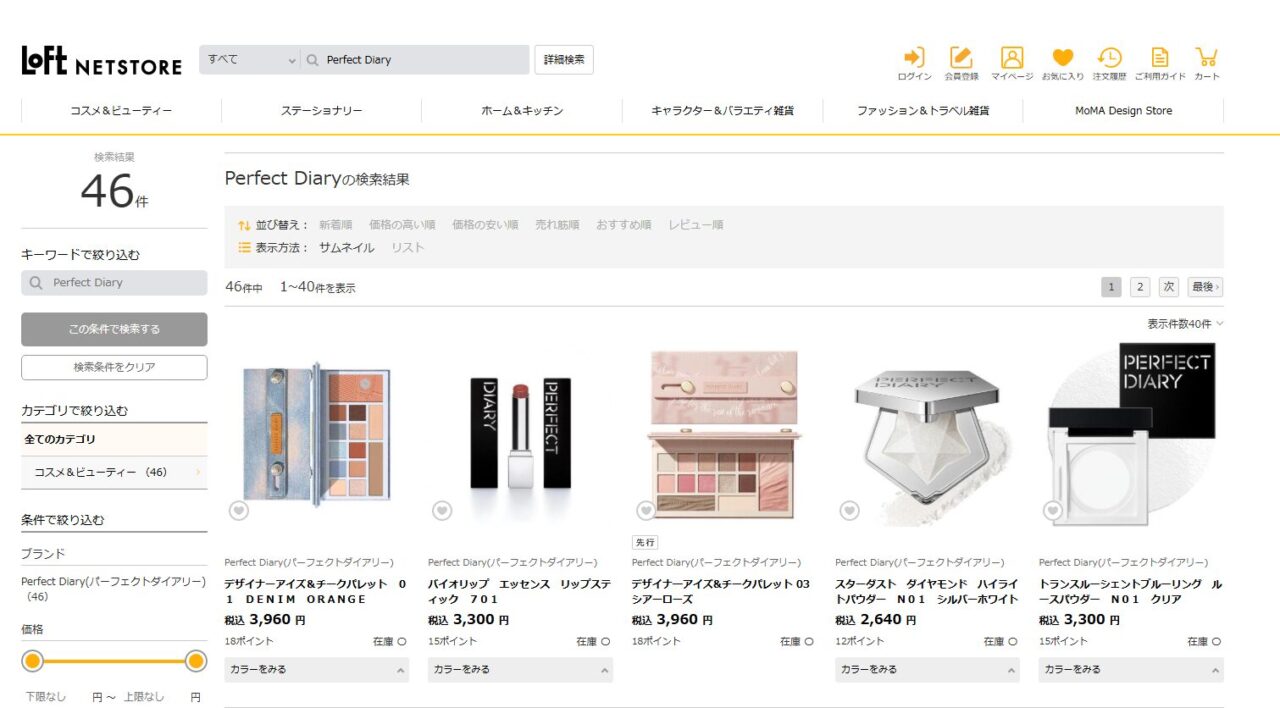
Task: Click この条件で検索する button
Action: pos(114,329)
